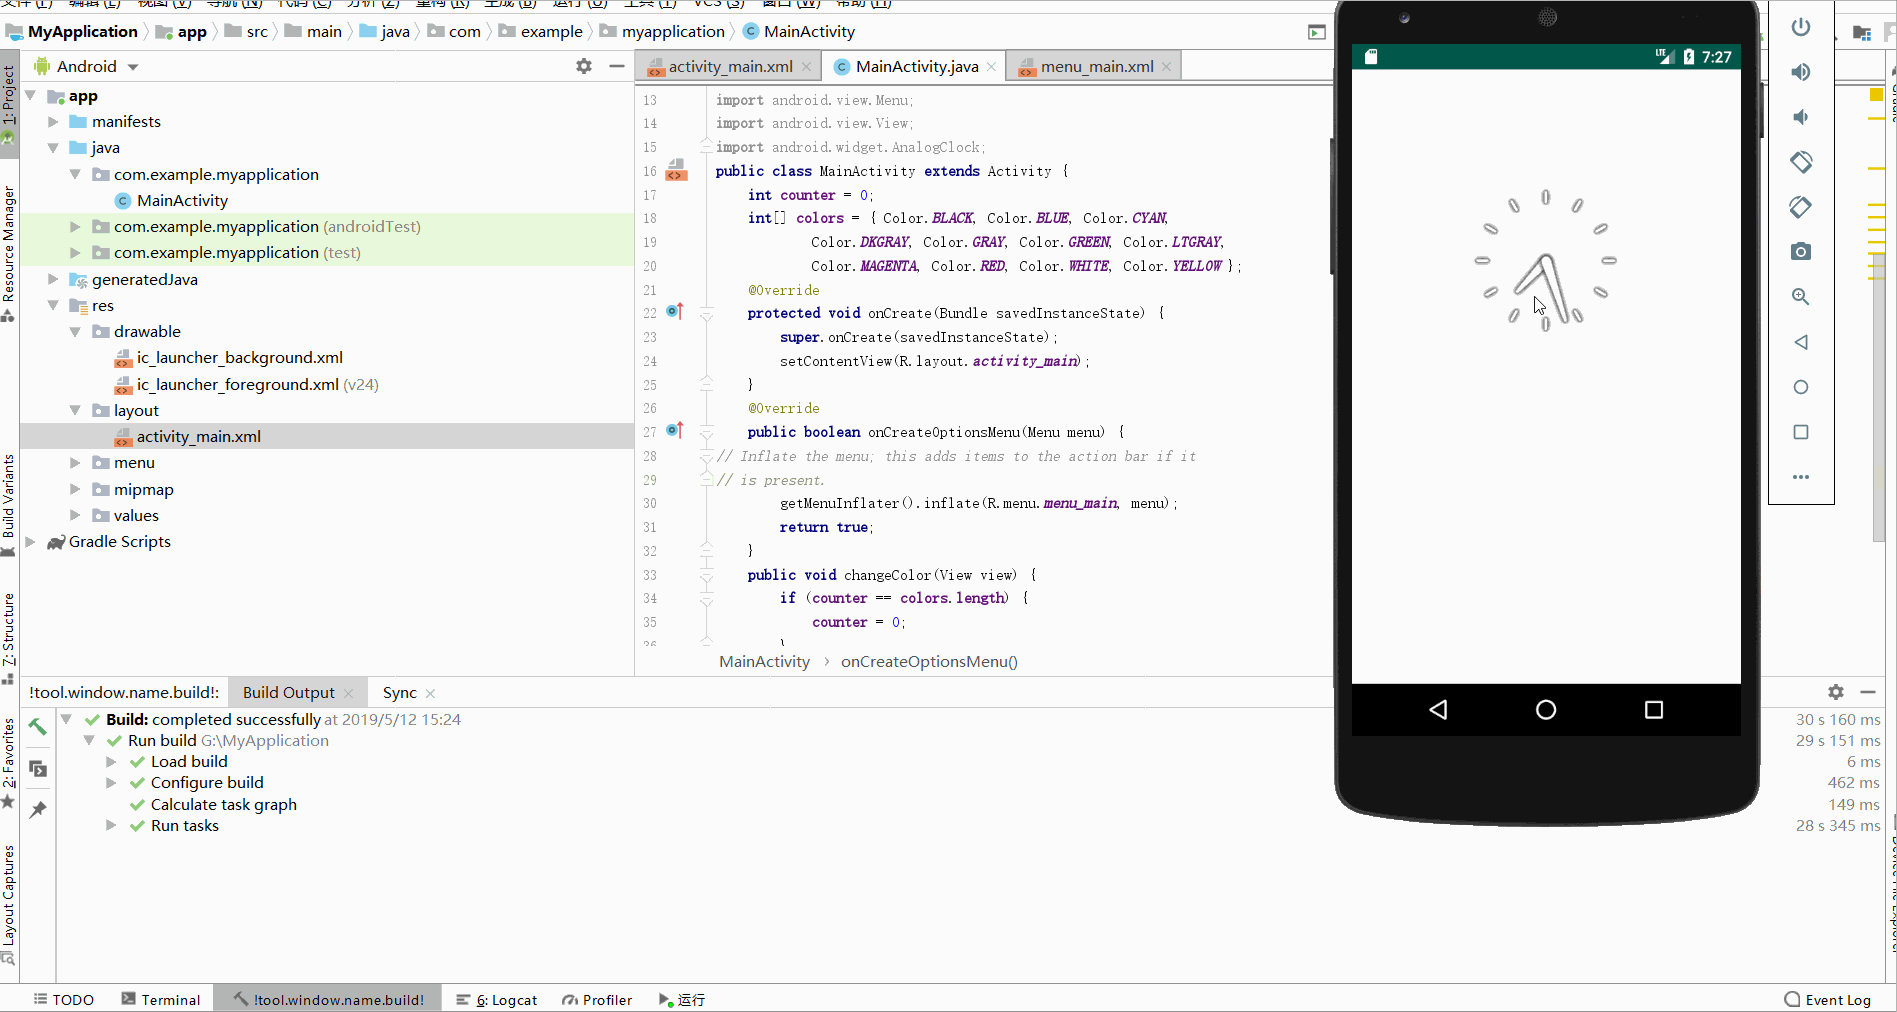This screenshot has width=1897, height=1012.
Task: Open MainActivity in the project tree
Action: [182, 201]
